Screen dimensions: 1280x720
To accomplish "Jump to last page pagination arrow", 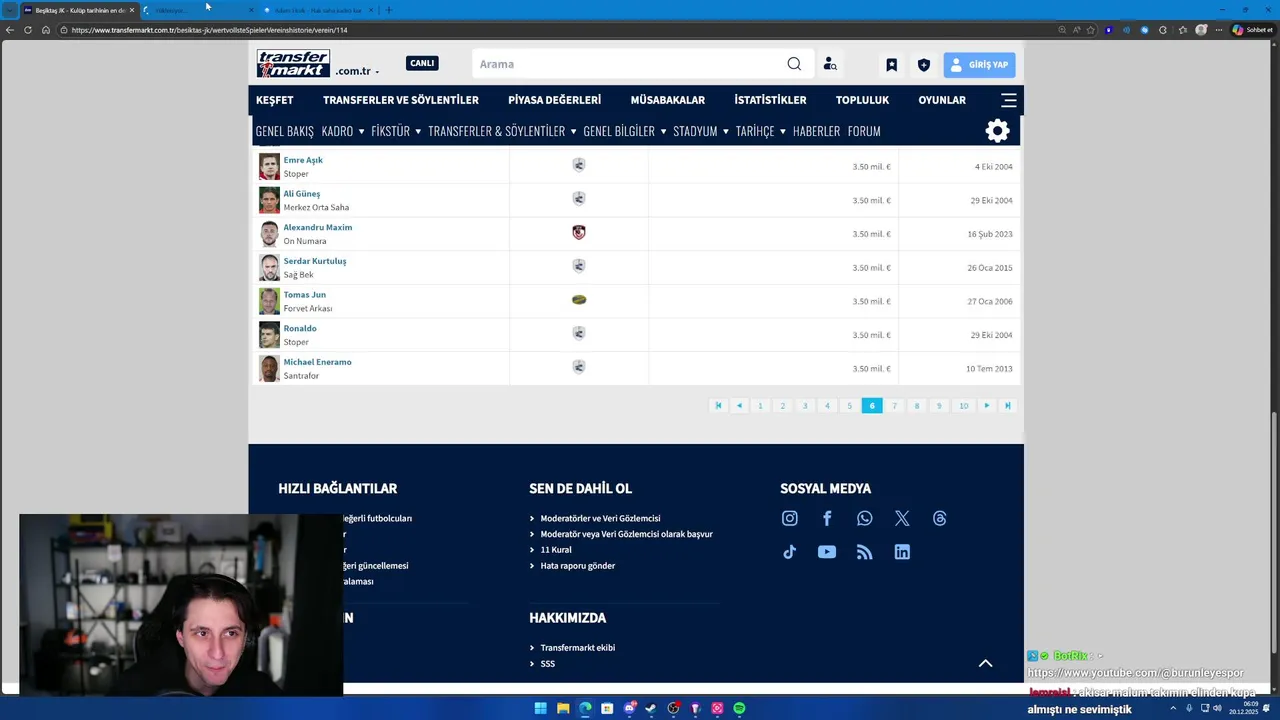I will (1008, 406).
